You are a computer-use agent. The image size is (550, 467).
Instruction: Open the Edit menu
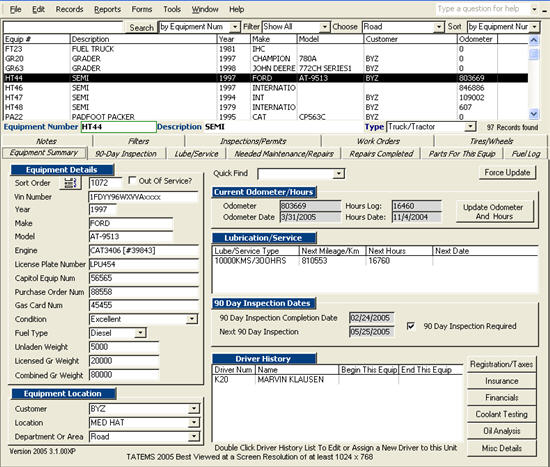38,9
